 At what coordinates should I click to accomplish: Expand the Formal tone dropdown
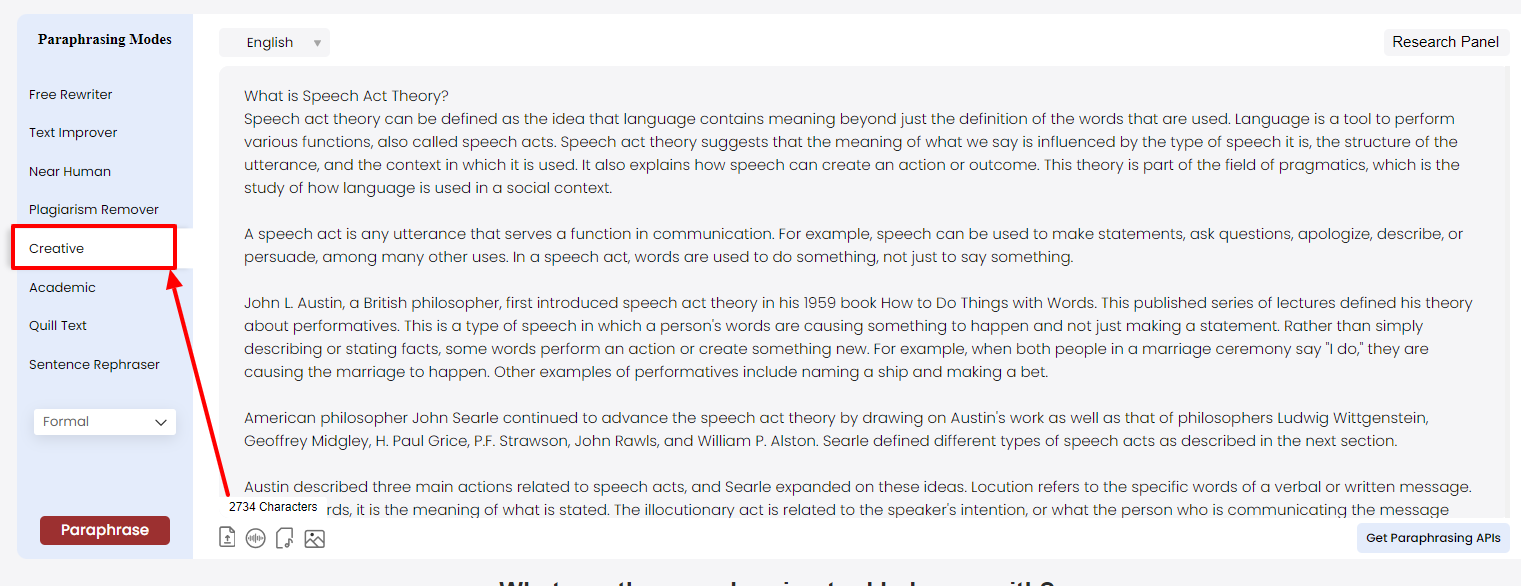(105, 422)
